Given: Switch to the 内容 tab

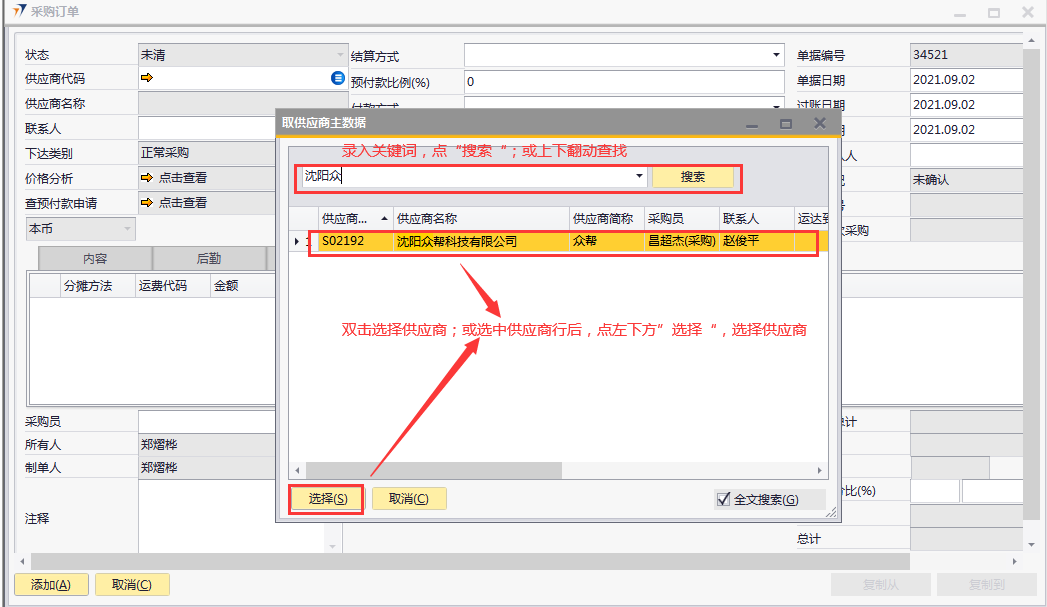Looking at the screenshot, I should coord(95,258).
